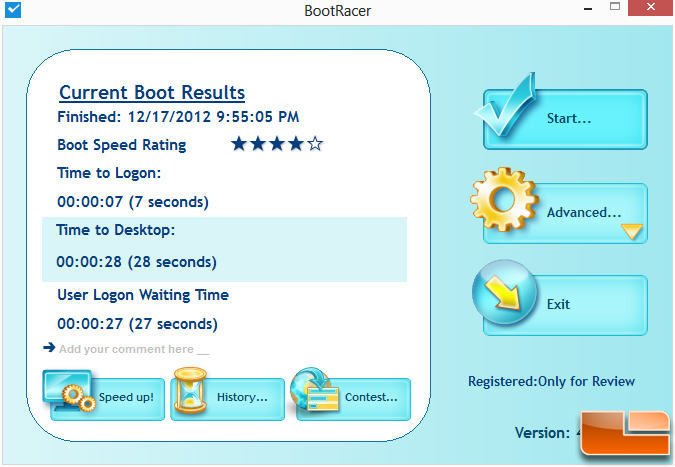This screenshot has height=467, width=675.
Task: Click the yellow arrow Exit icon
Action: pos(504,292)
